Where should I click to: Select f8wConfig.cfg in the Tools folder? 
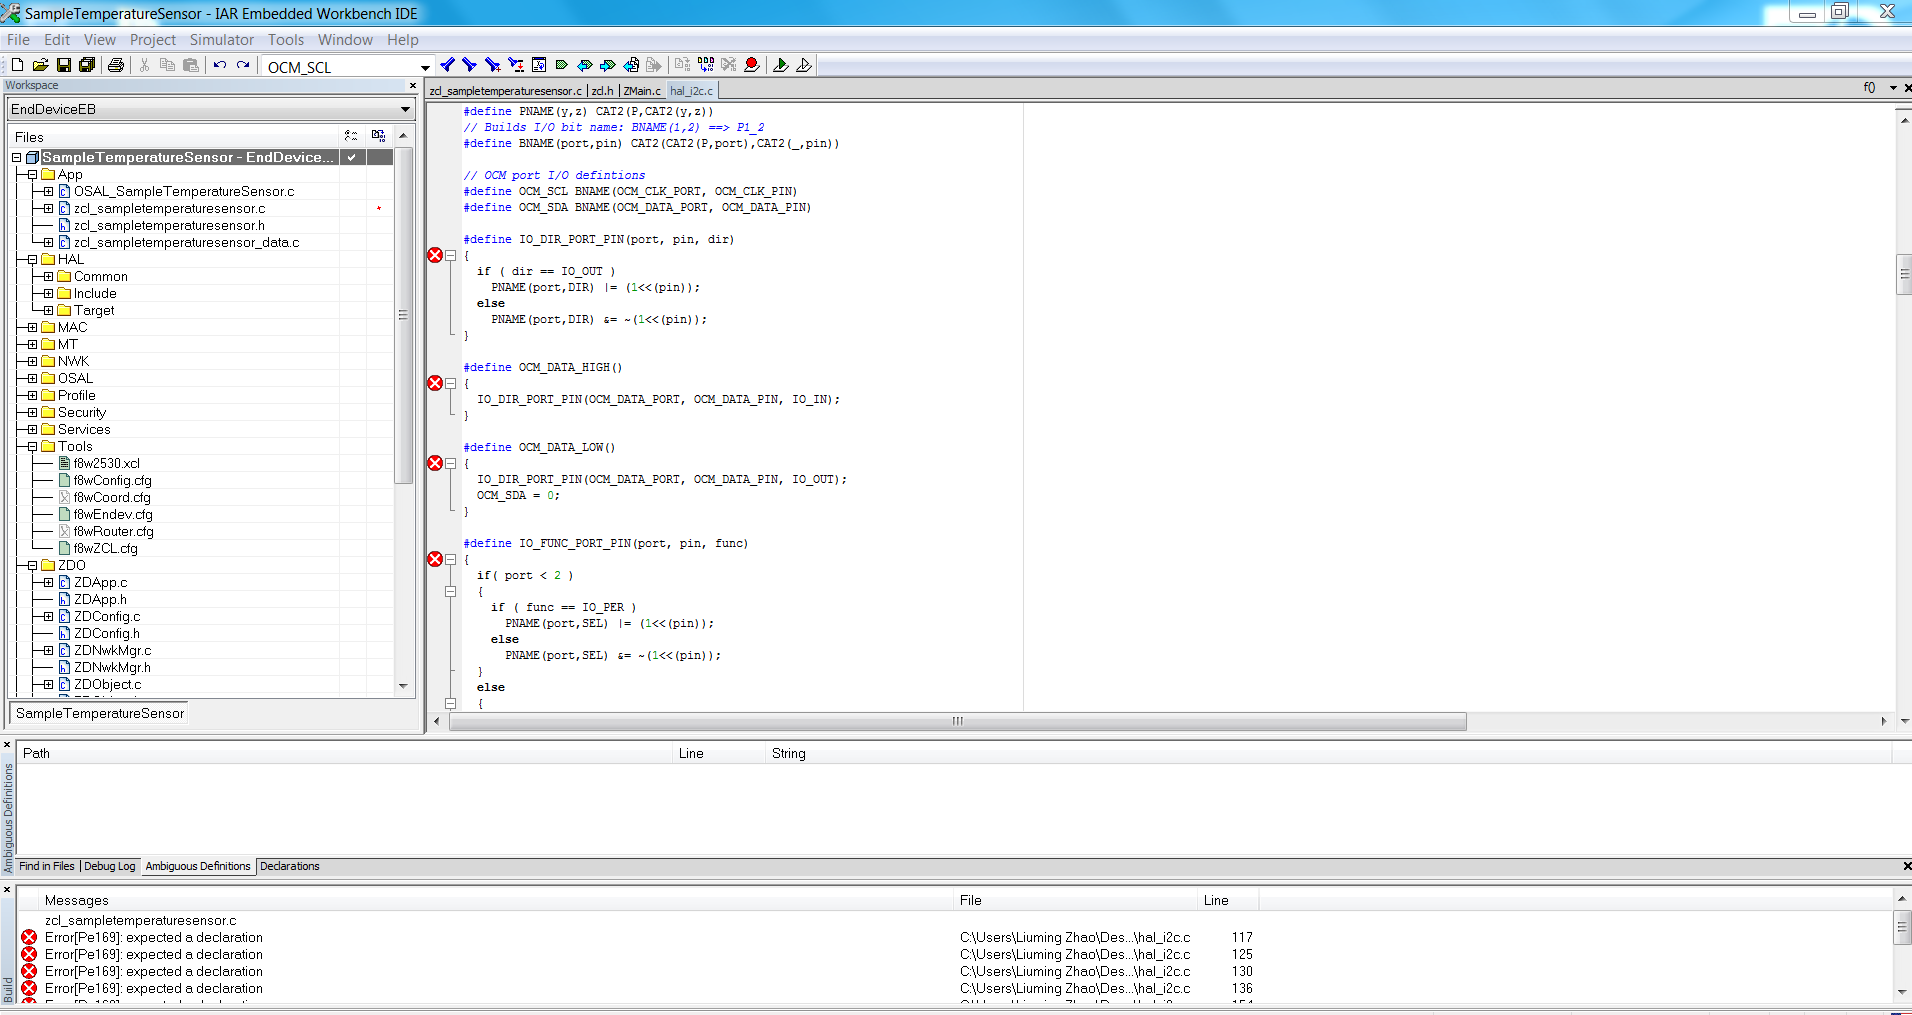112,480
